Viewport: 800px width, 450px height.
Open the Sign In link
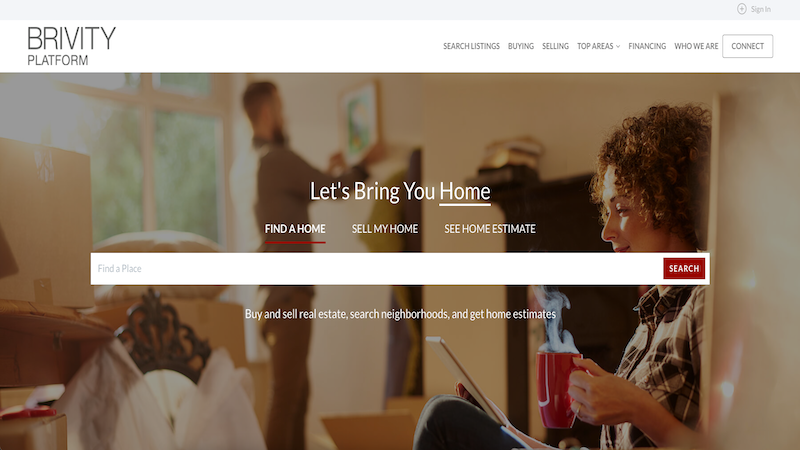click(x=760, y=9)
